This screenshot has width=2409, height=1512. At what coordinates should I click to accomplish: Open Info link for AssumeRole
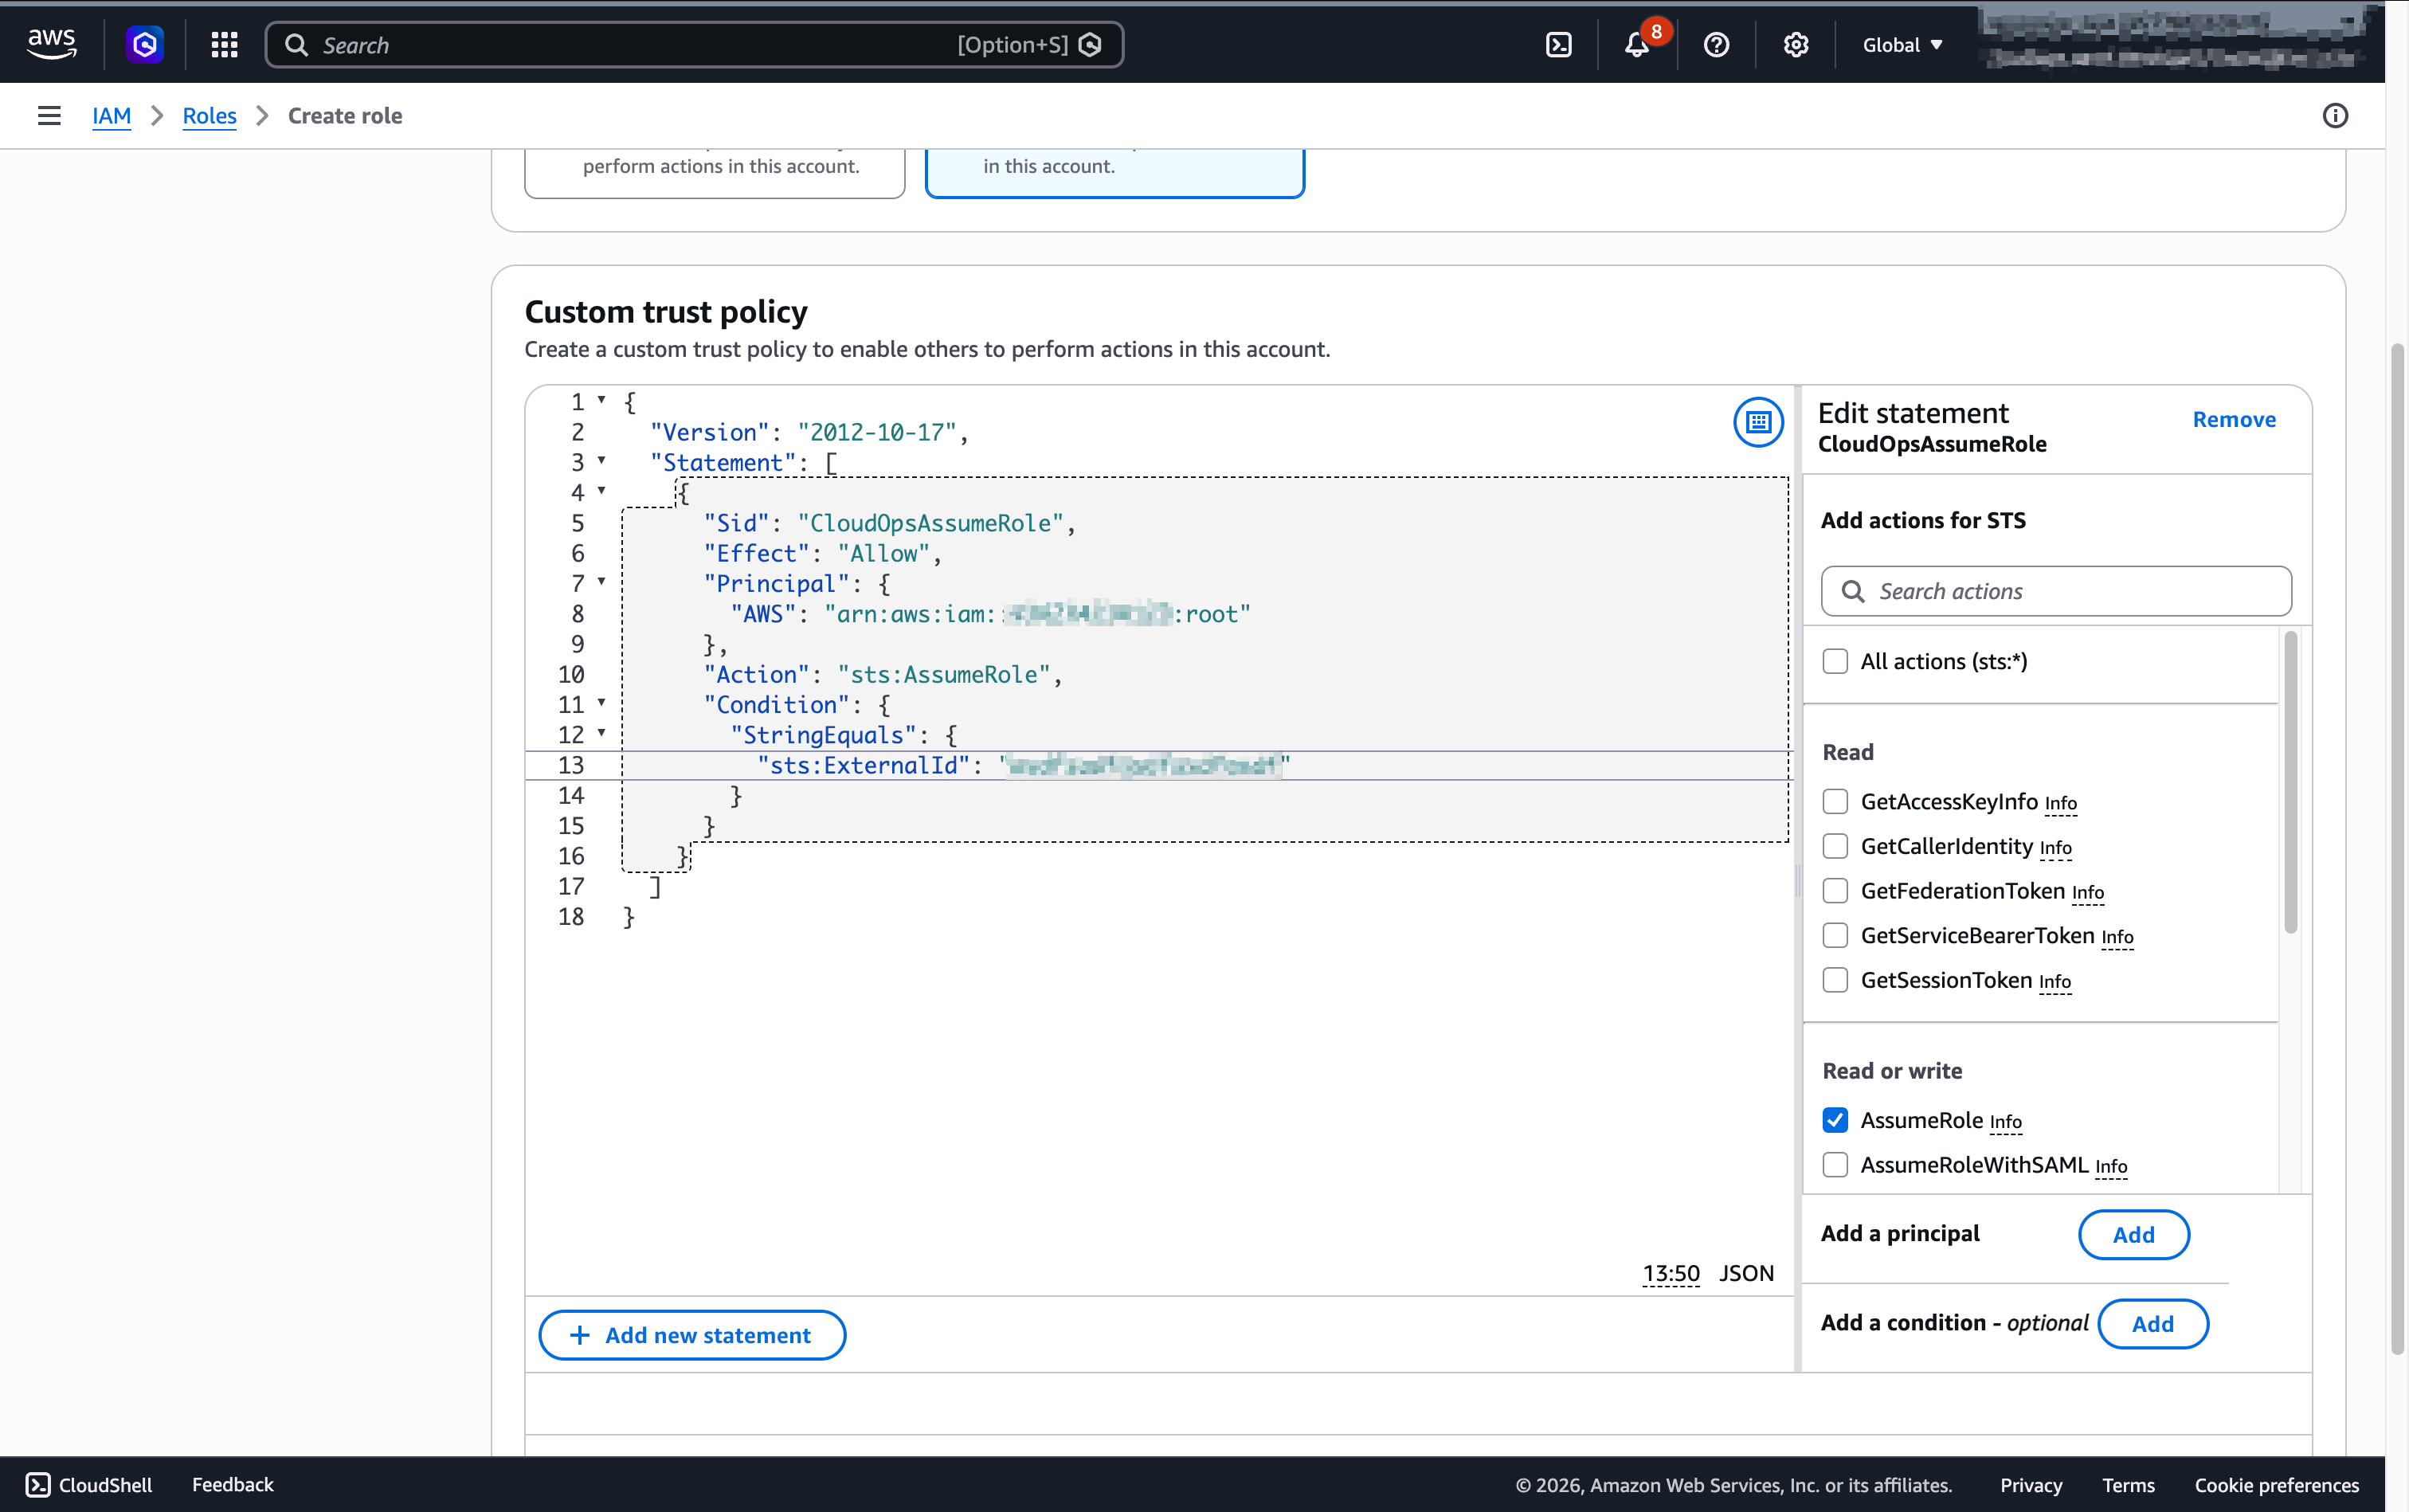[x=2005, y=1122]
